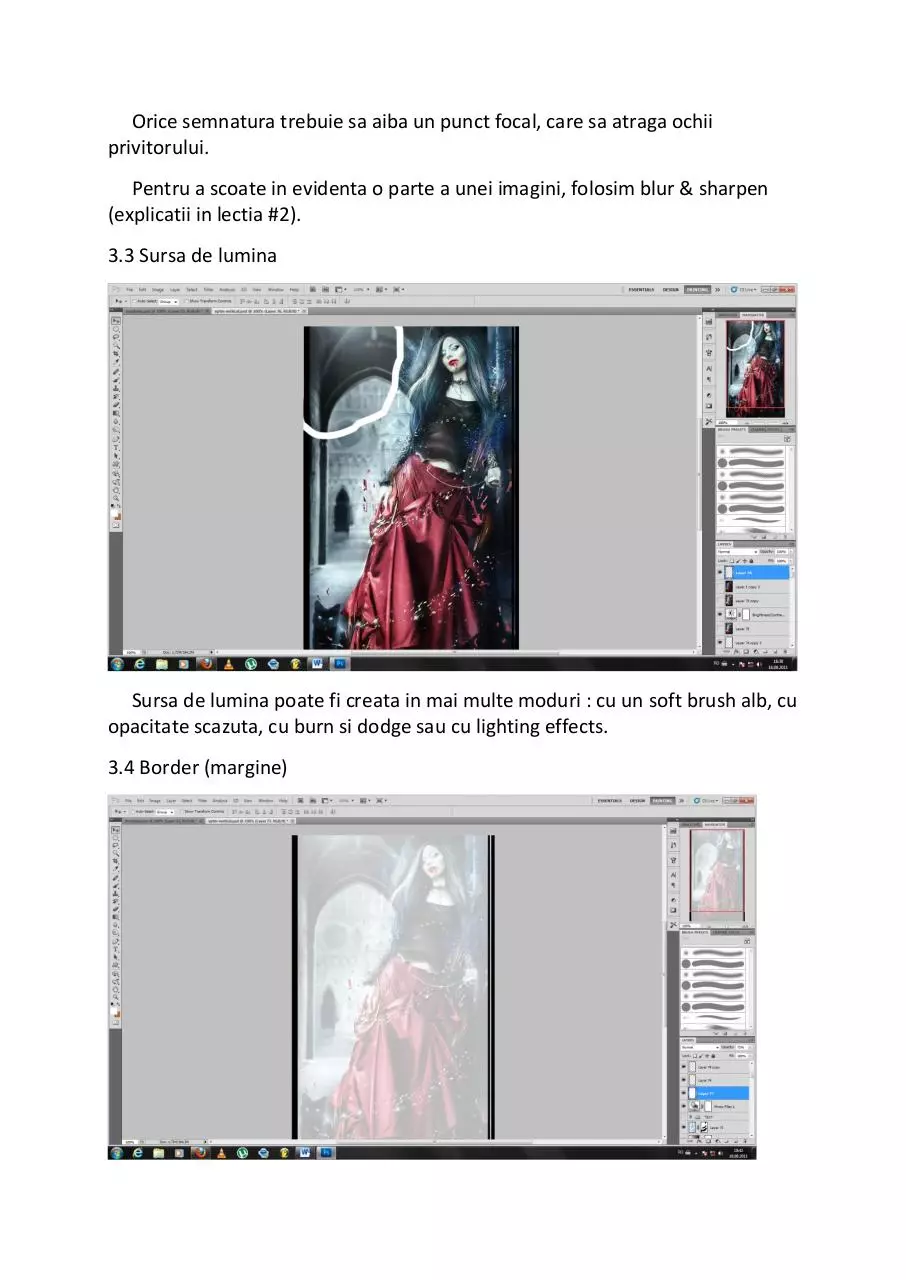Switch to Brush Presets tab in 3.3 screenshot
Screen dimensions: 906x1280
[x=732, y=430]
